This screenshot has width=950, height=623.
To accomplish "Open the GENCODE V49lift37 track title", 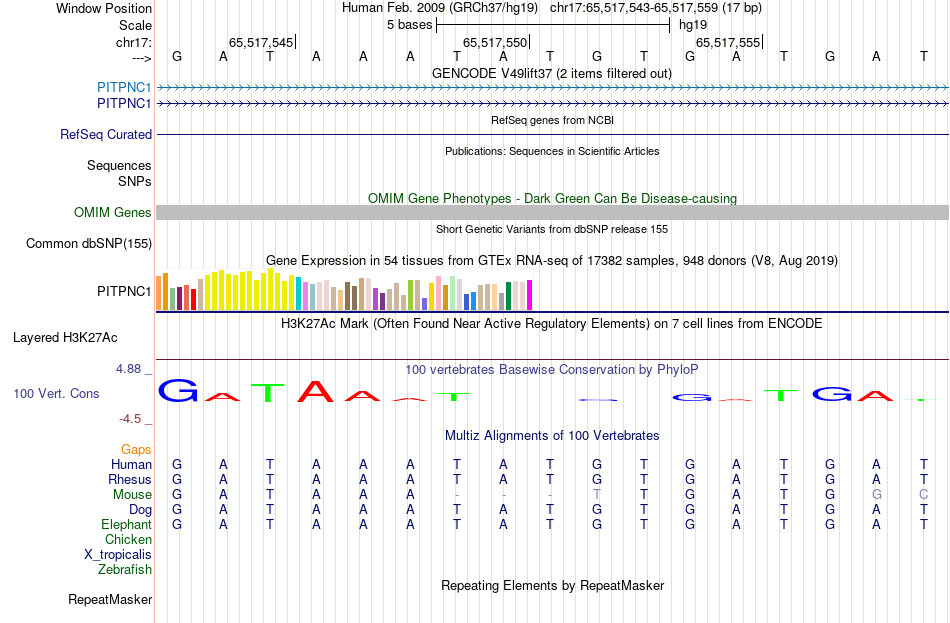I will 551,73.
